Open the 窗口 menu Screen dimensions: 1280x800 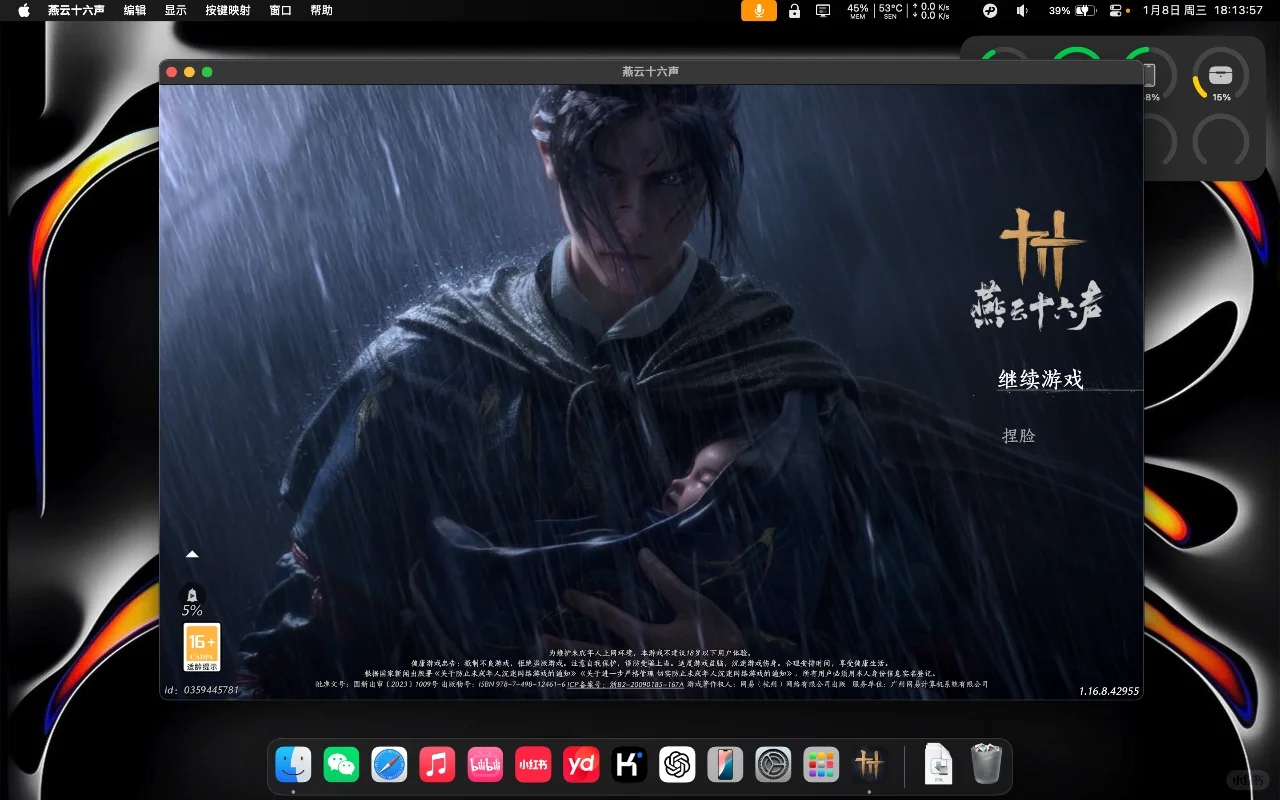pyautogui.click(x=280, y=10)
